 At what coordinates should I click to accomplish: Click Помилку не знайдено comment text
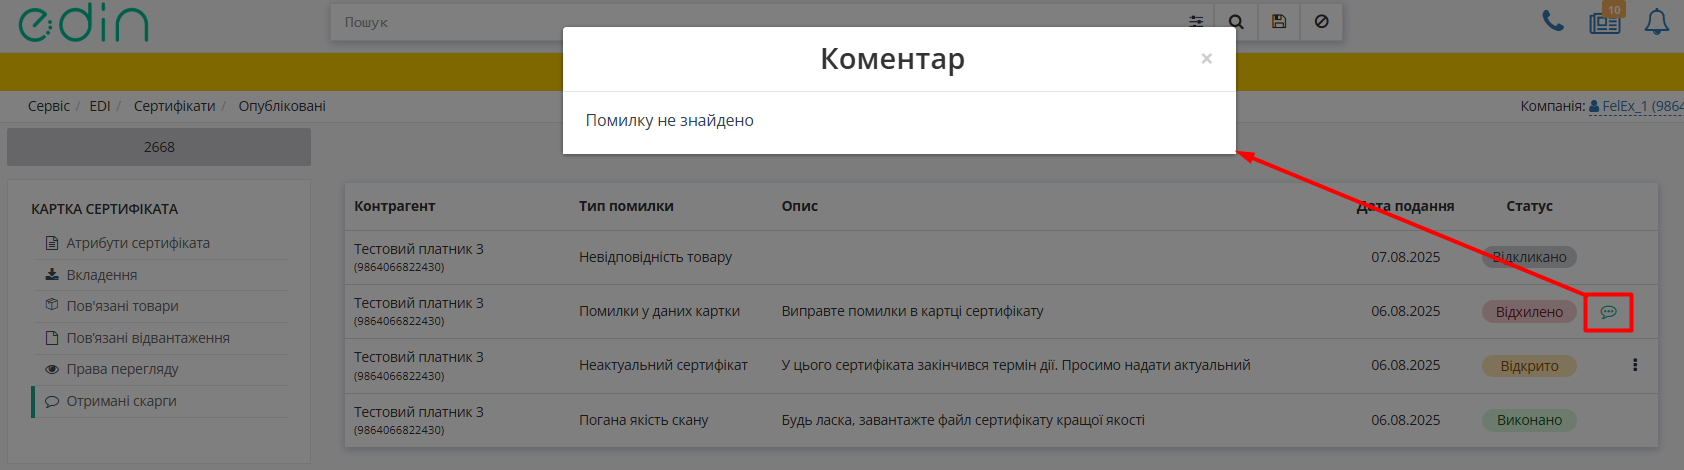669,120
